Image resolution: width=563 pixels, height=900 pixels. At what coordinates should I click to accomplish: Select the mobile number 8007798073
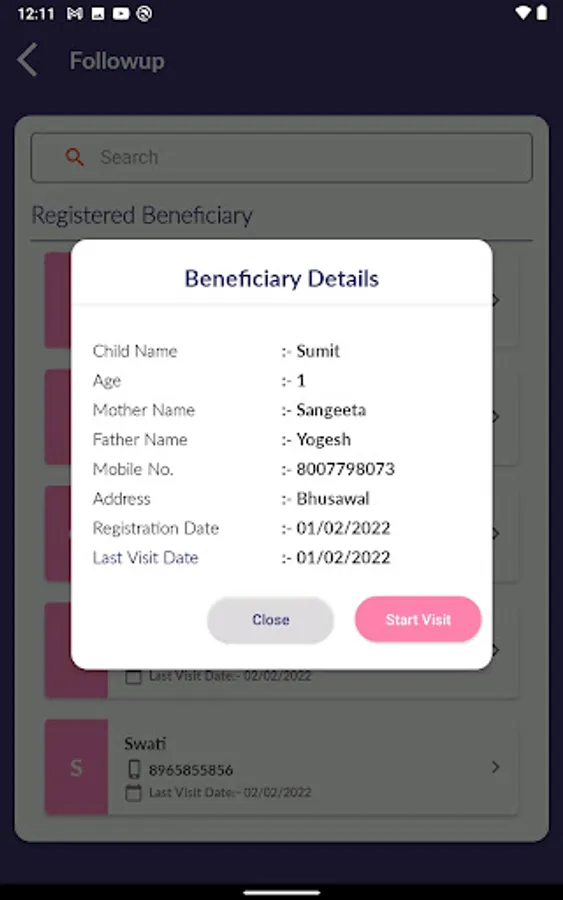(x=345, y=469)
